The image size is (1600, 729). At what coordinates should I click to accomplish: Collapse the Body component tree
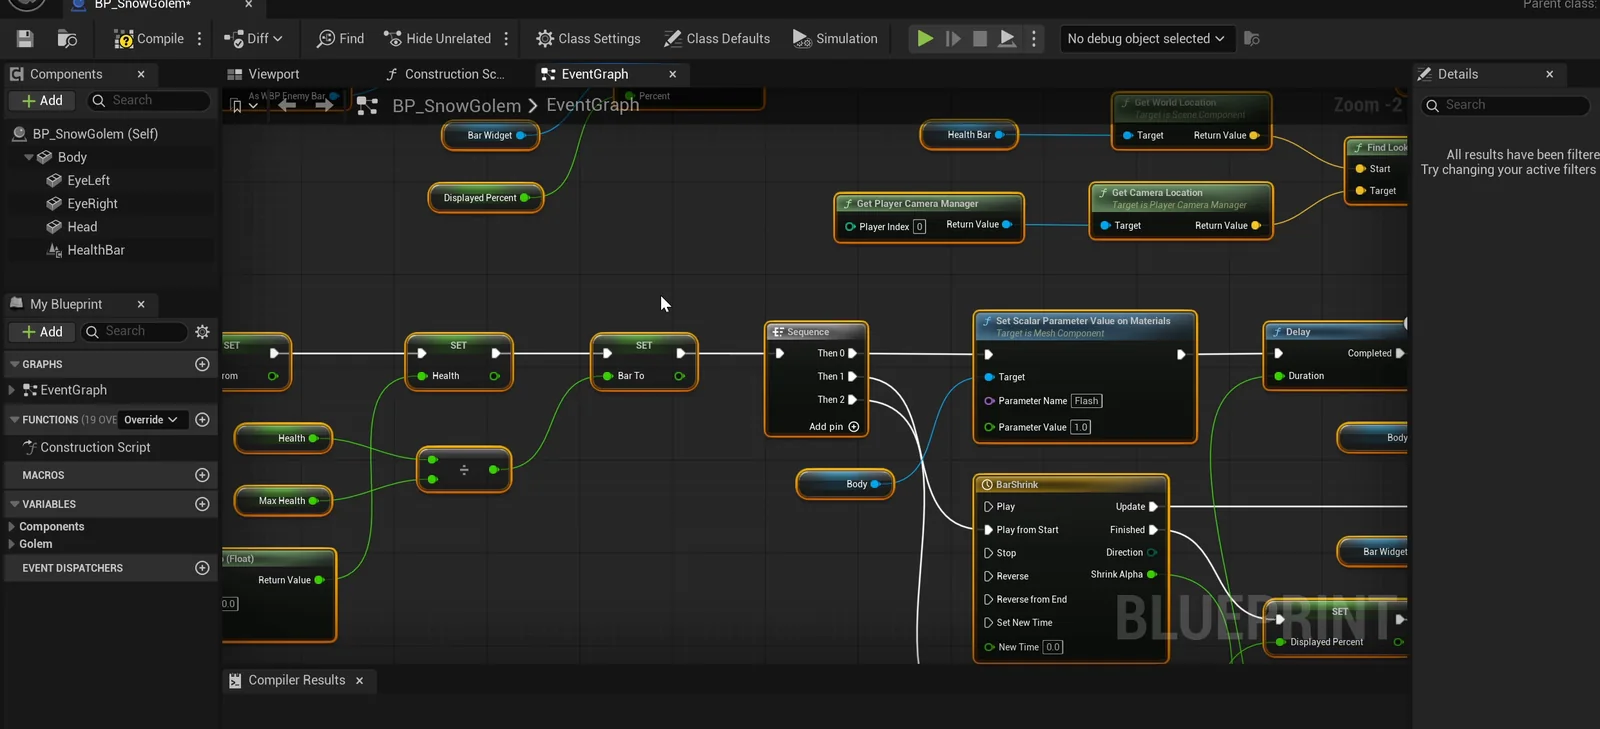pyautogui.click(x=29, y=158)
